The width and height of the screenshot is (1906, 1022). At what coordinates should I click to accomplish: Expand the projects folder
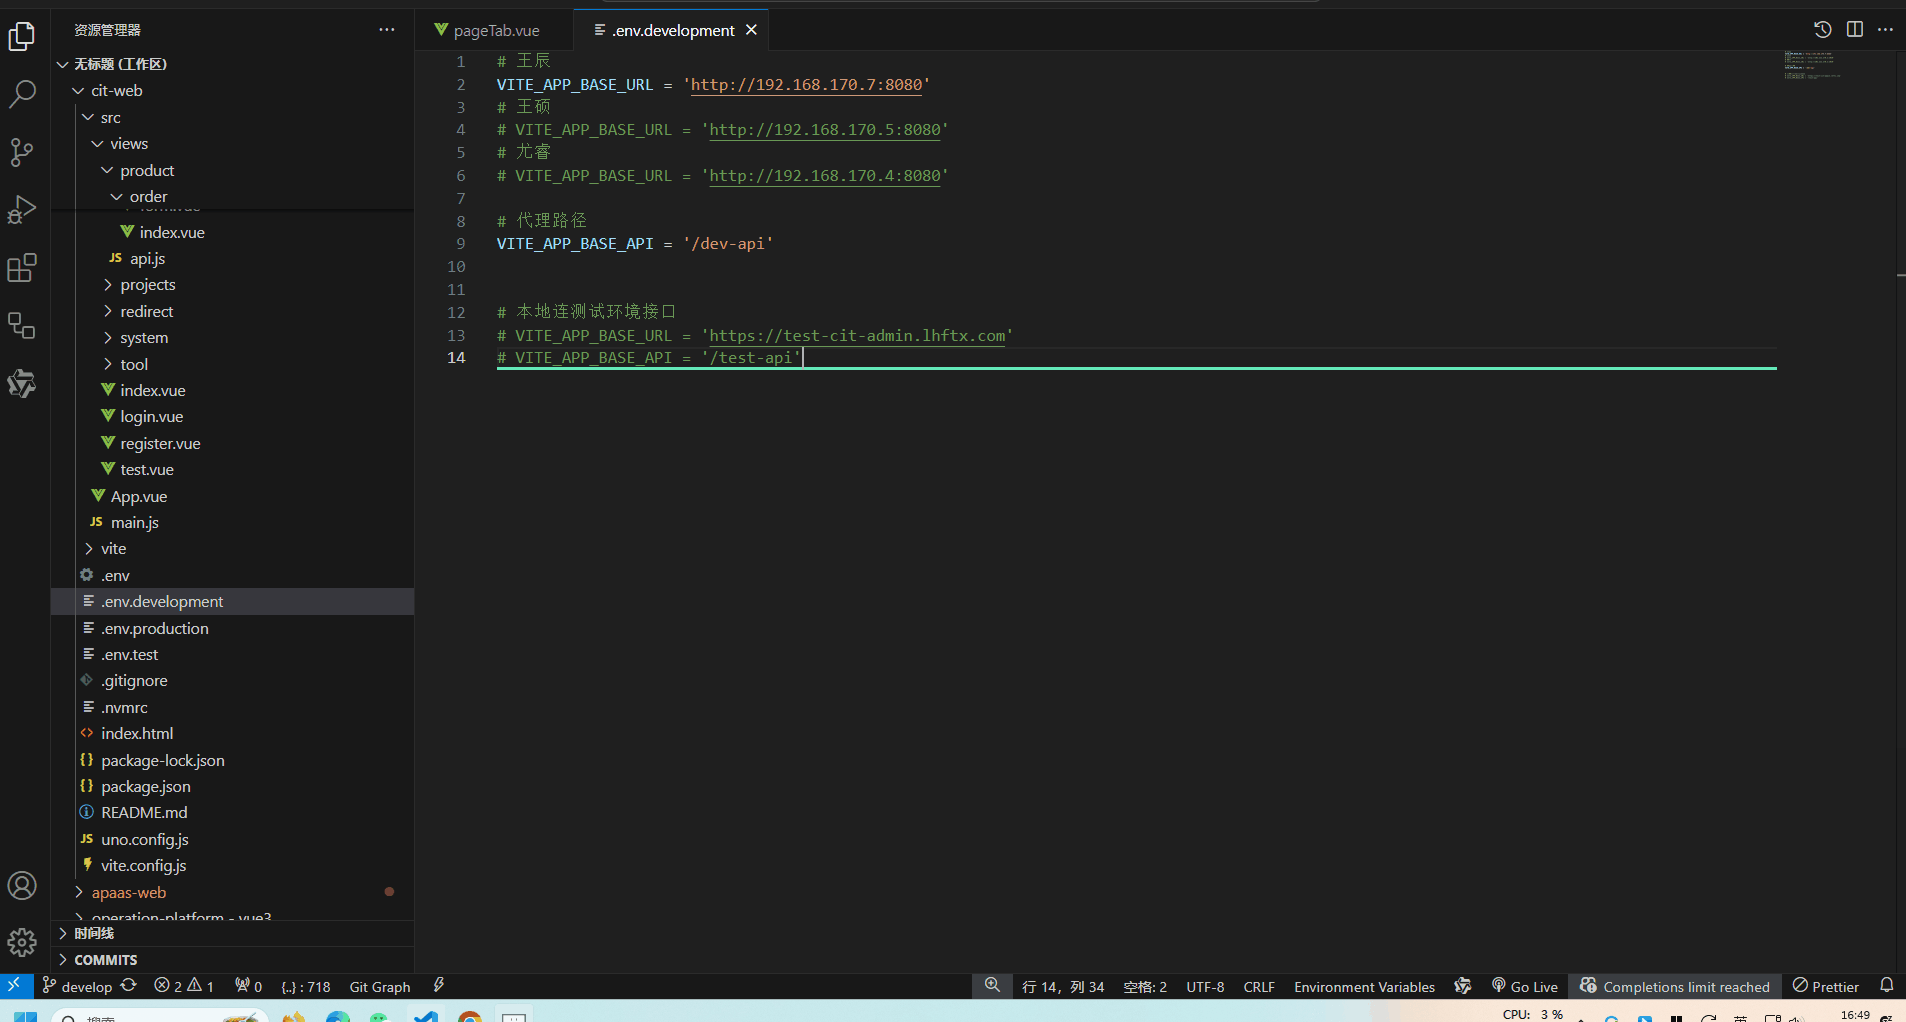147,285
